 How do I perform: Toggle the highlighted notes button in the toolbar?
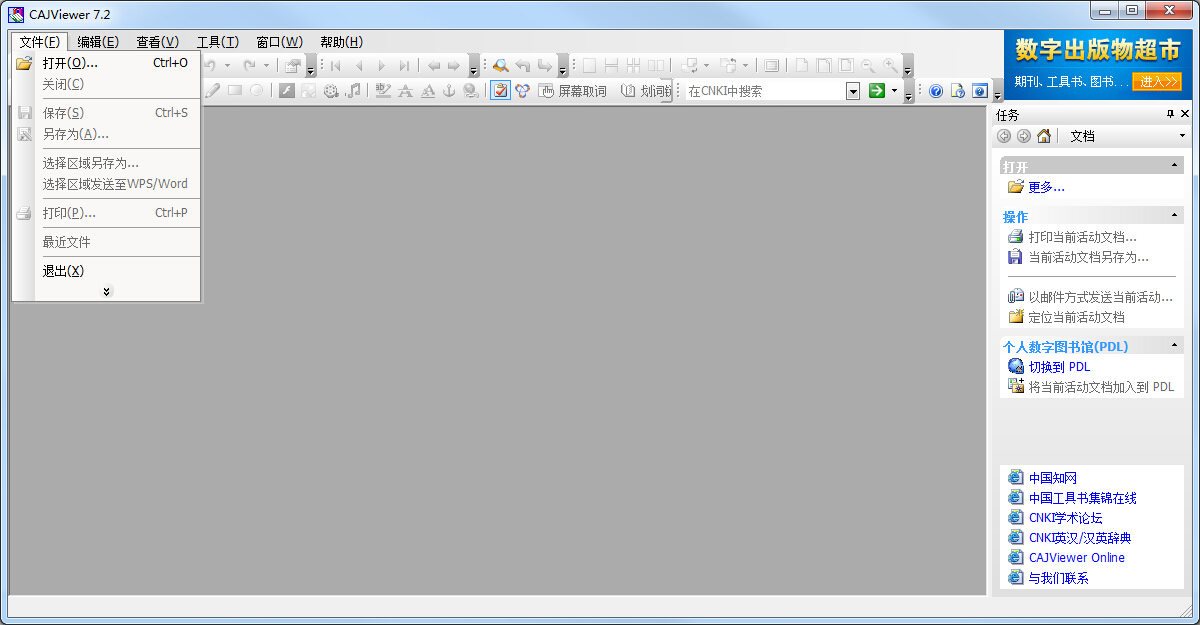500,91
